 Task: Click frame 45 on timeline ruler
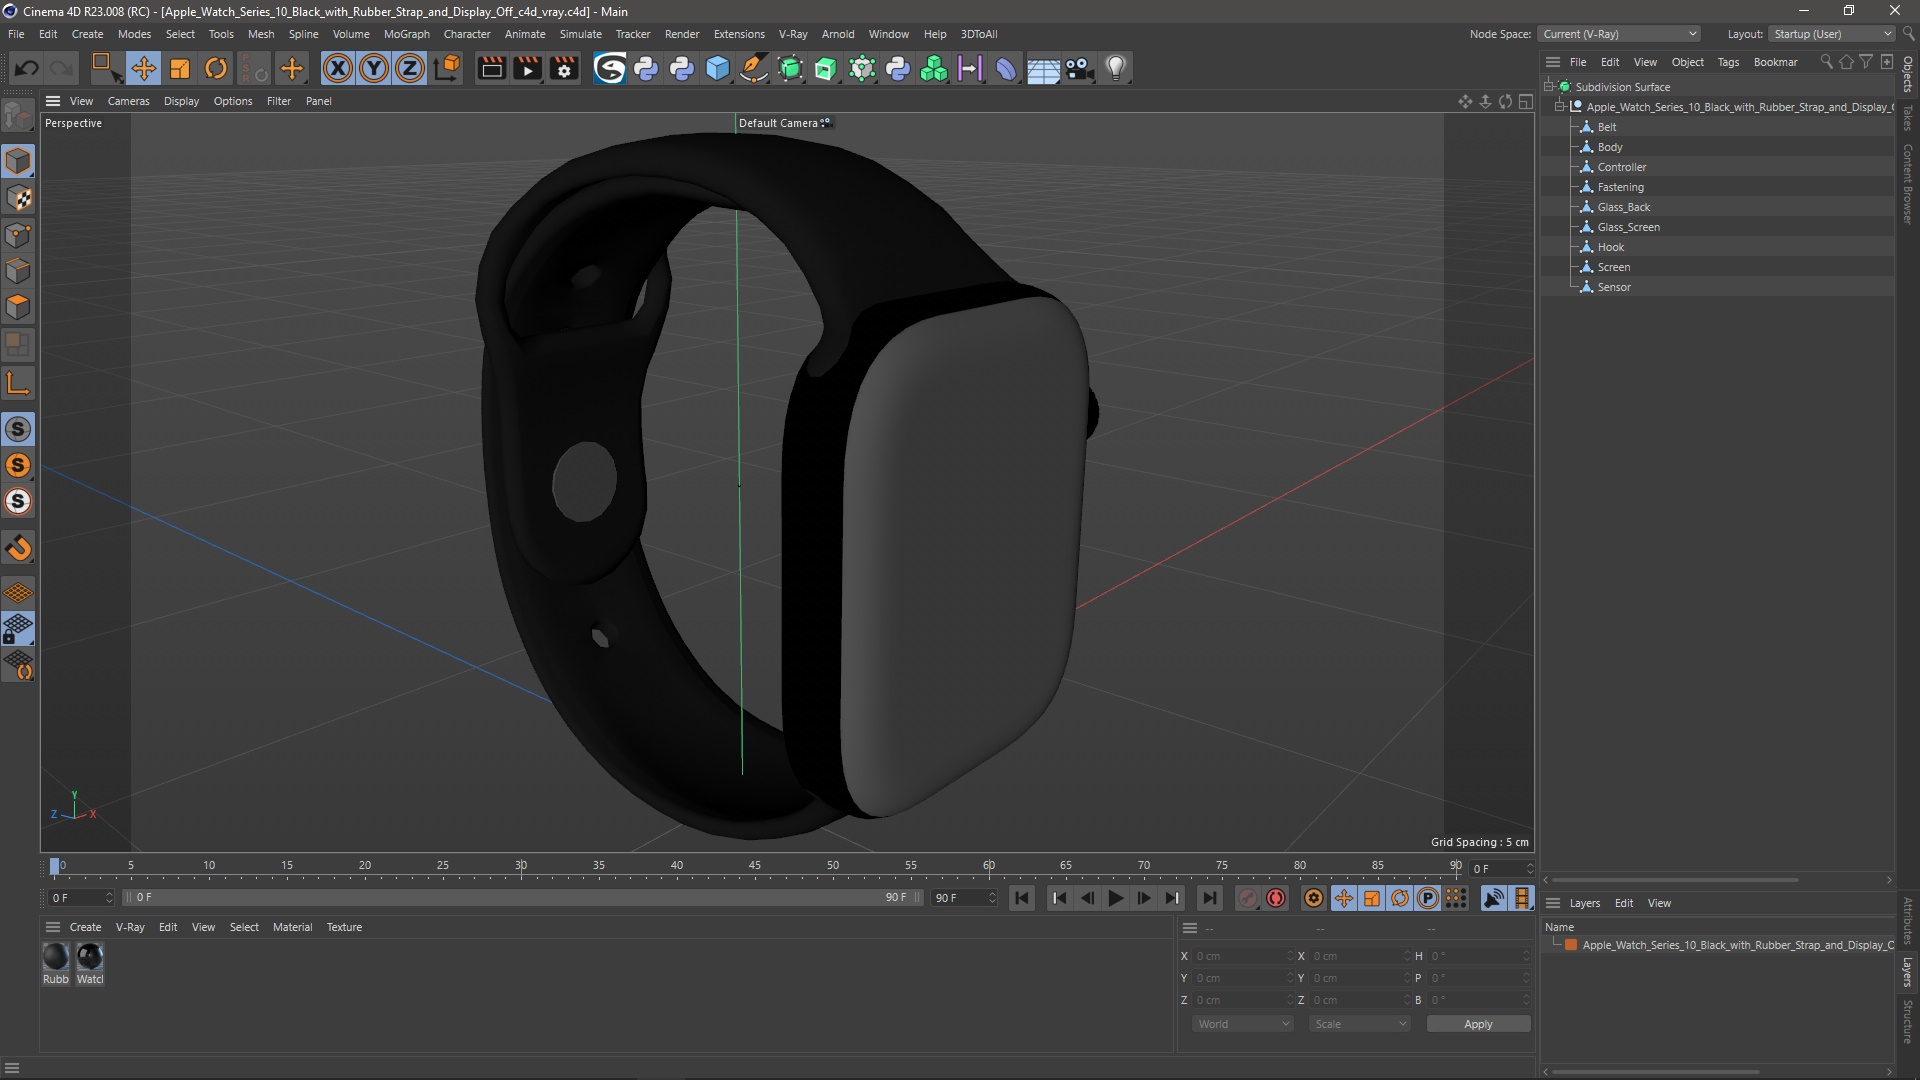[754, 867]
